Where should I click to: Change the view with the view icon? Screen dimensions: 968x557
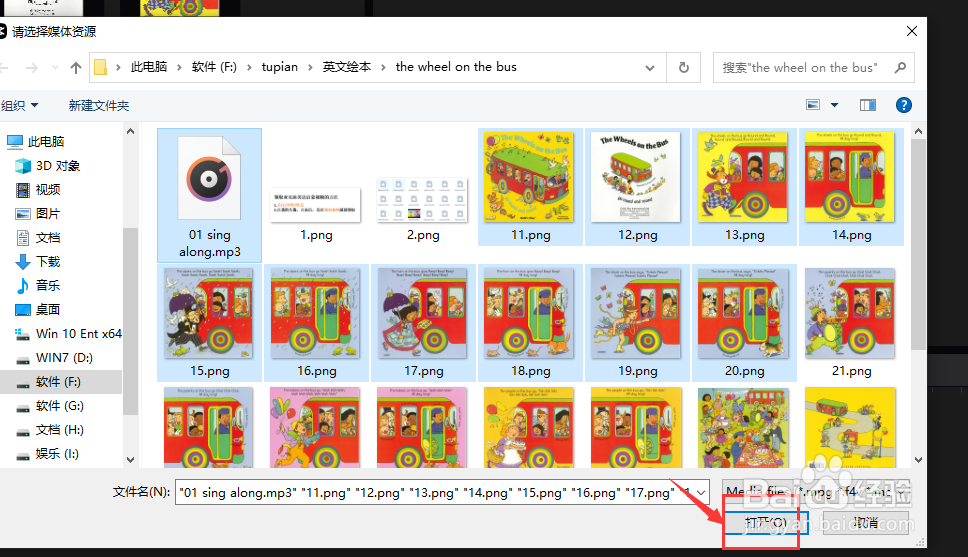pos(813,105)
